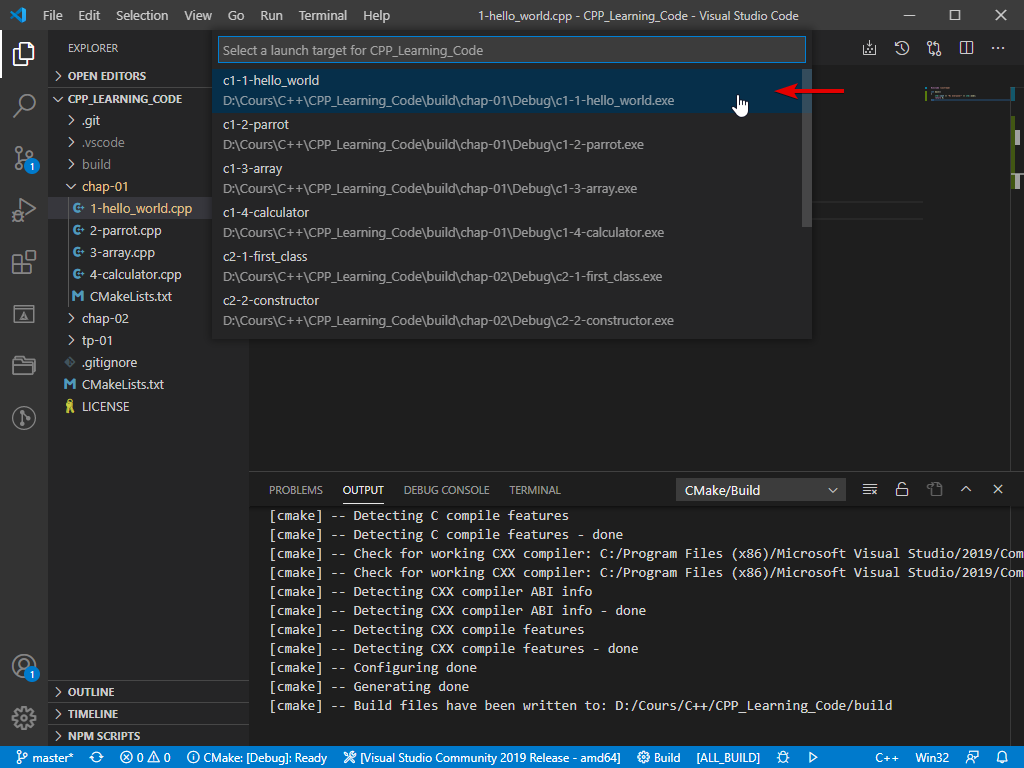Click errors and warnings count in status bar
The image size is (1024, 768).
click(x=145, y=758)
